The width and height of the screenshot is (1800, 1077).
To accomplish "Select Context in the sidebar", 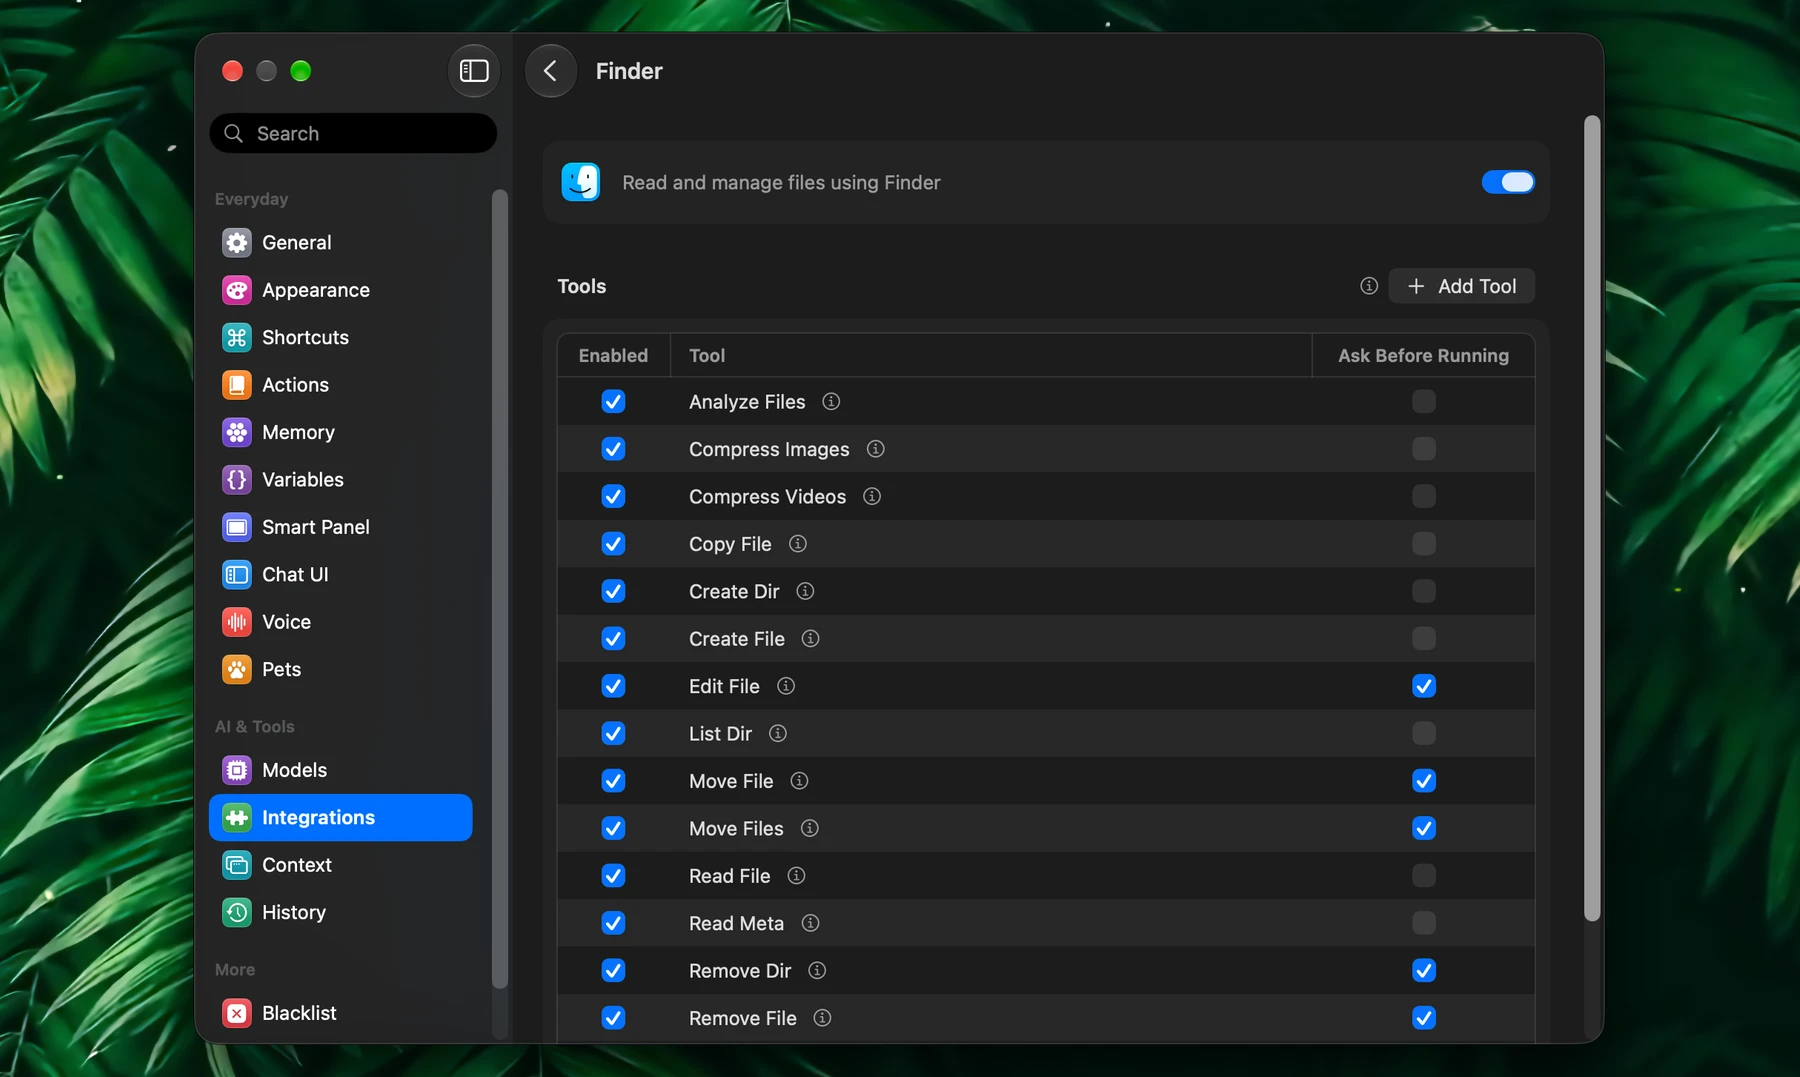I will [x=340, y=865].
